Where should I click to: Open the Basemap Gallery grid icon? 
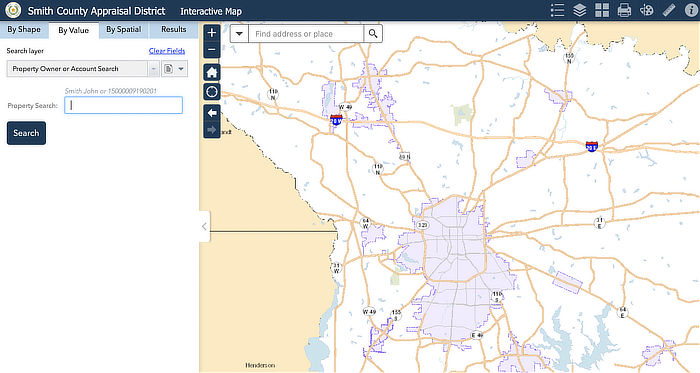click(602, 10)
